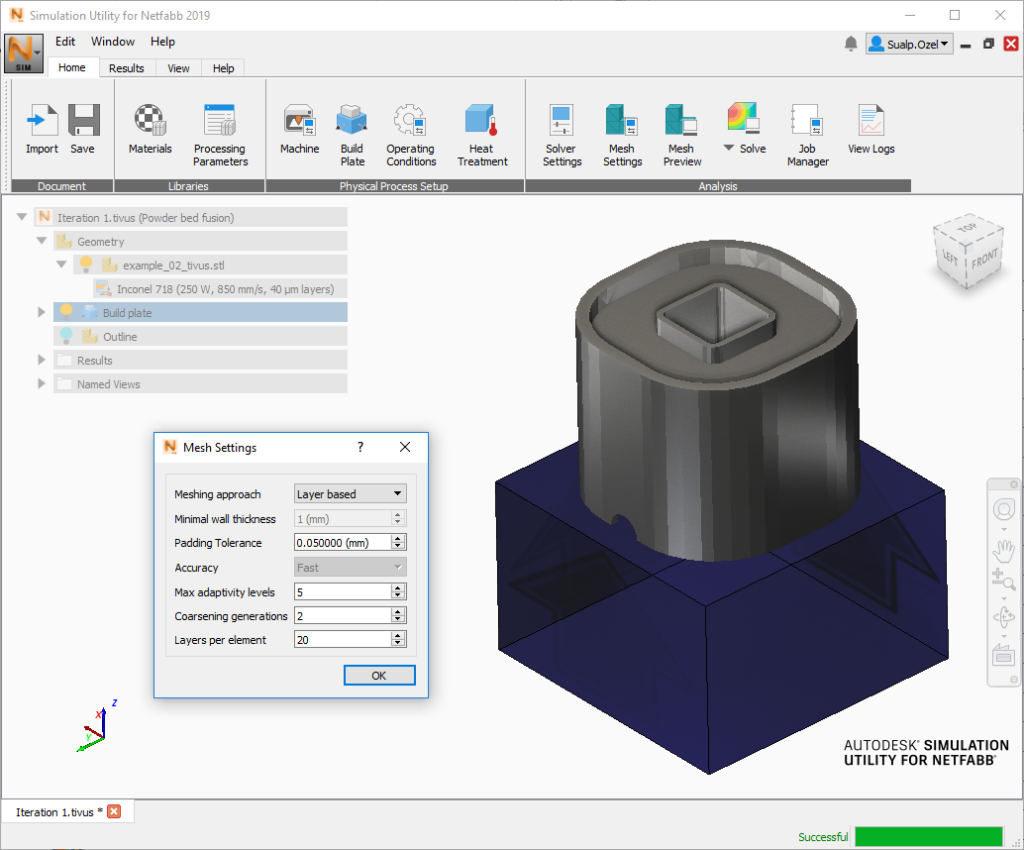Screen dimensions: 1024x850
Task: Select the Home ribbon tab
Action: click(72, 67)
